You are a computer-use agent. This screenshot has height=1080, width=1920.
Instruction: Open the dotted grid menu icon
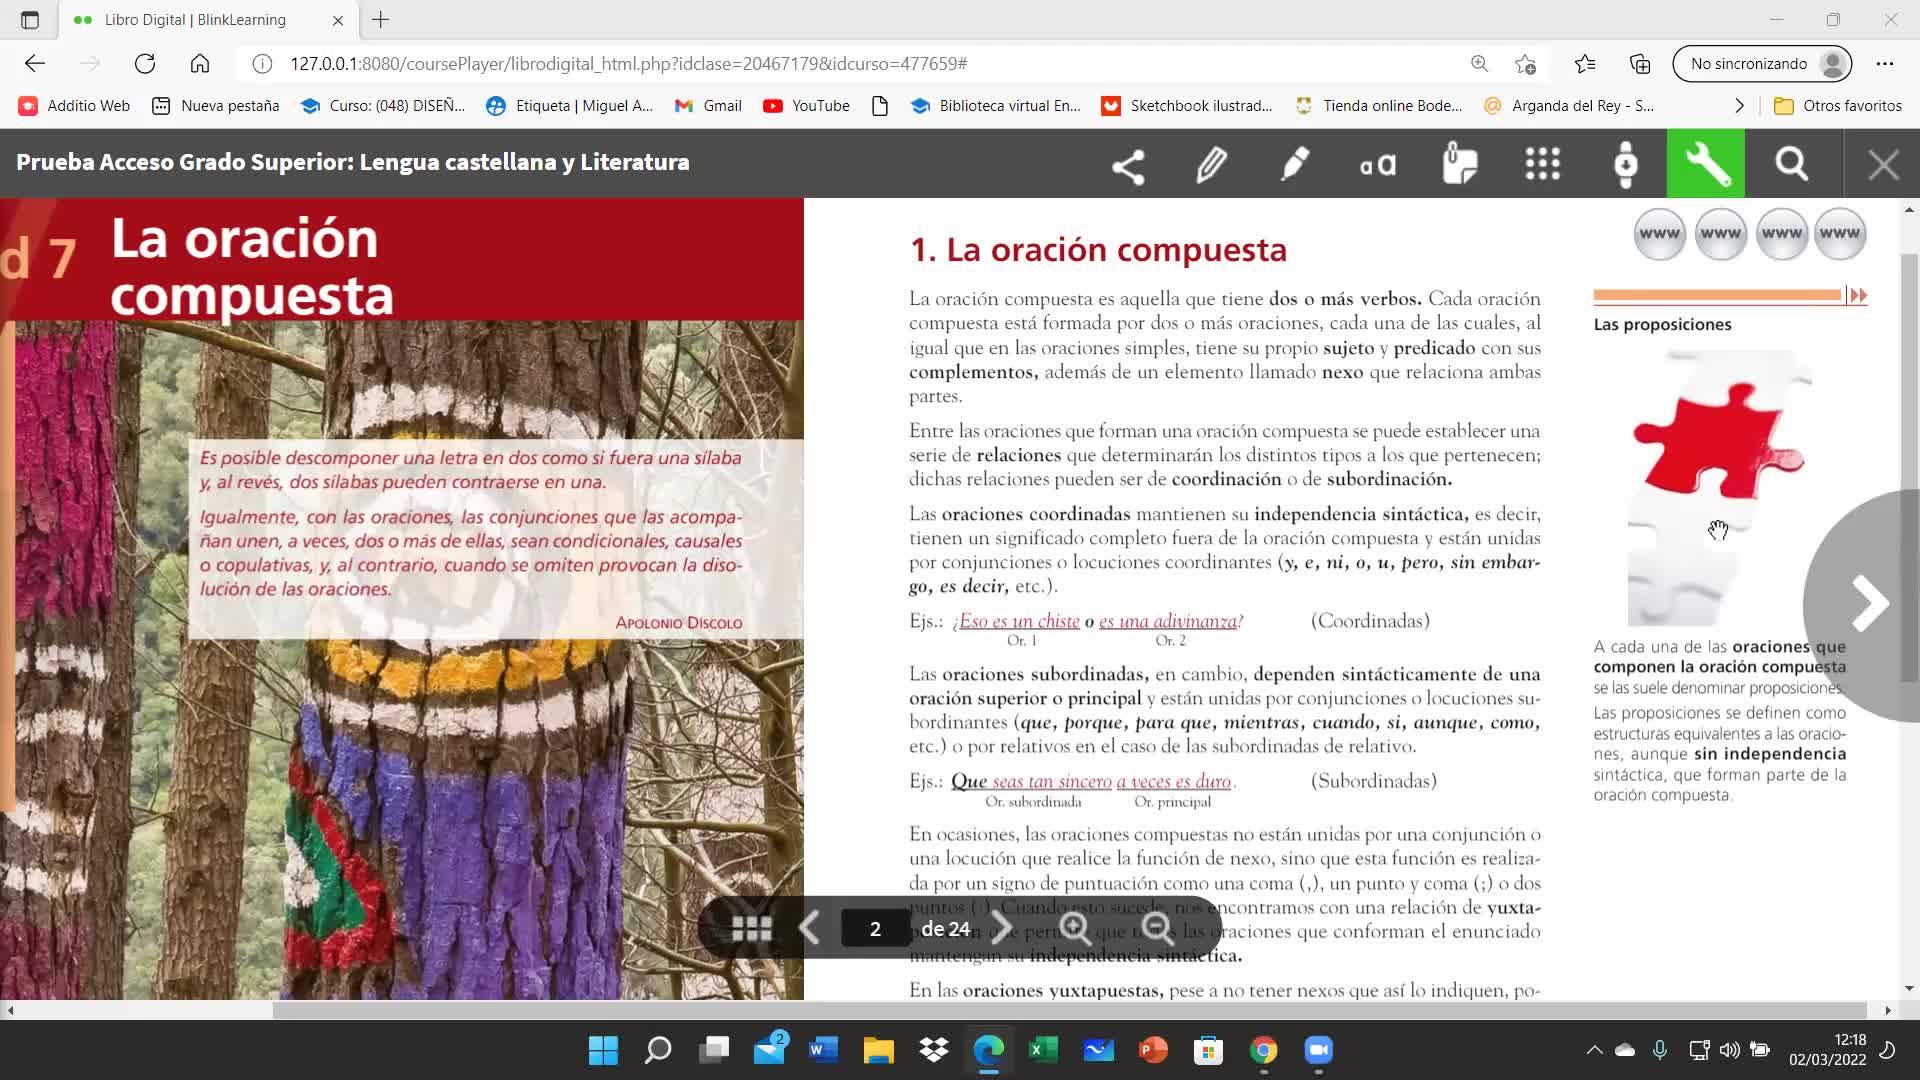pos(1543,165)
